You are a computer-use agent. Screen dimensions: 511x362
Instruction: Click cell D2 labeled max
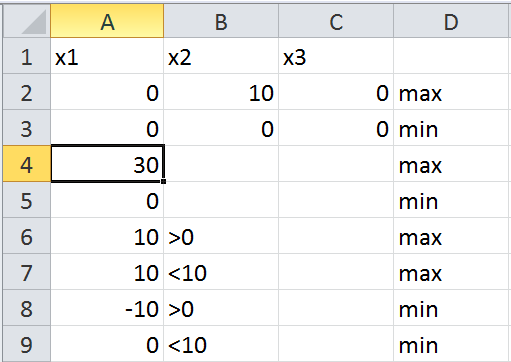click(x=452, y=92)
